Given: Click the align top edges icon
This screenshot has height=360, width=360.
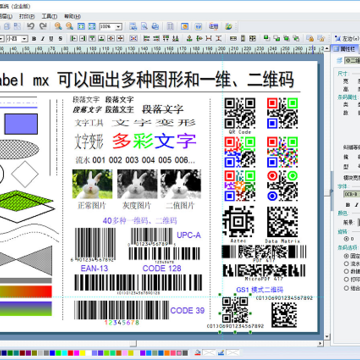Looking at the screenshot, I should click(93, 39).
